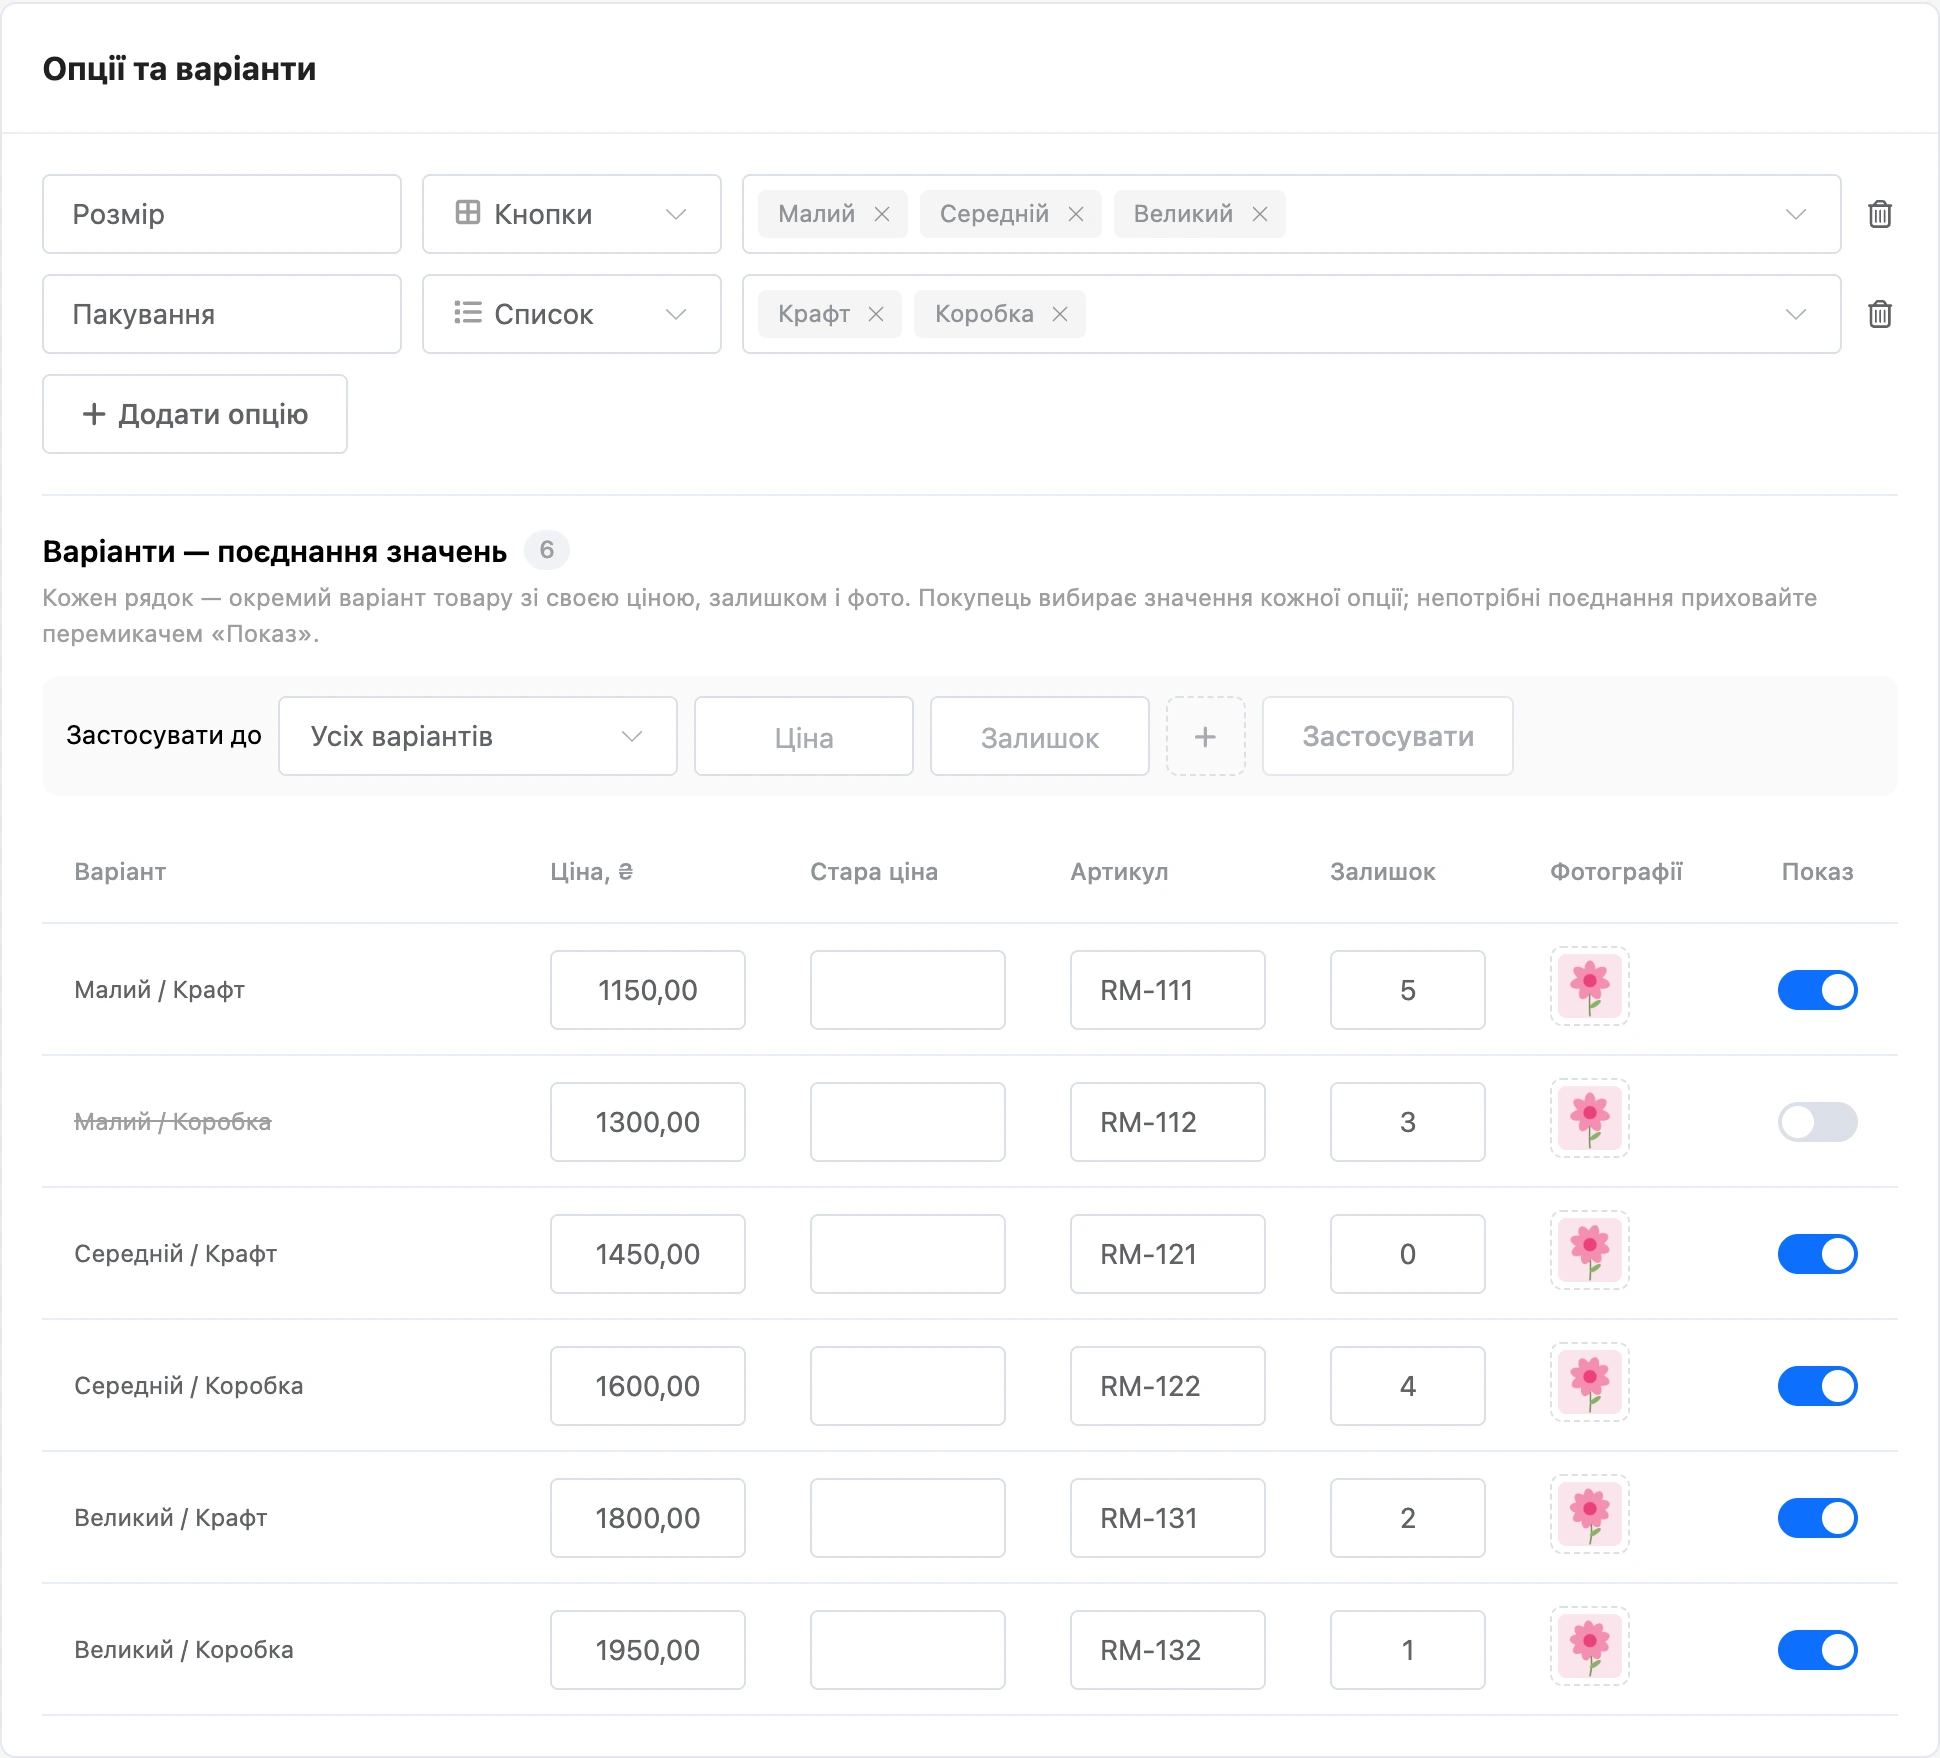The image size is (1940, 1758).
Task: Disable display of Малий / Крафт variant
Action: click(1818, 990)
